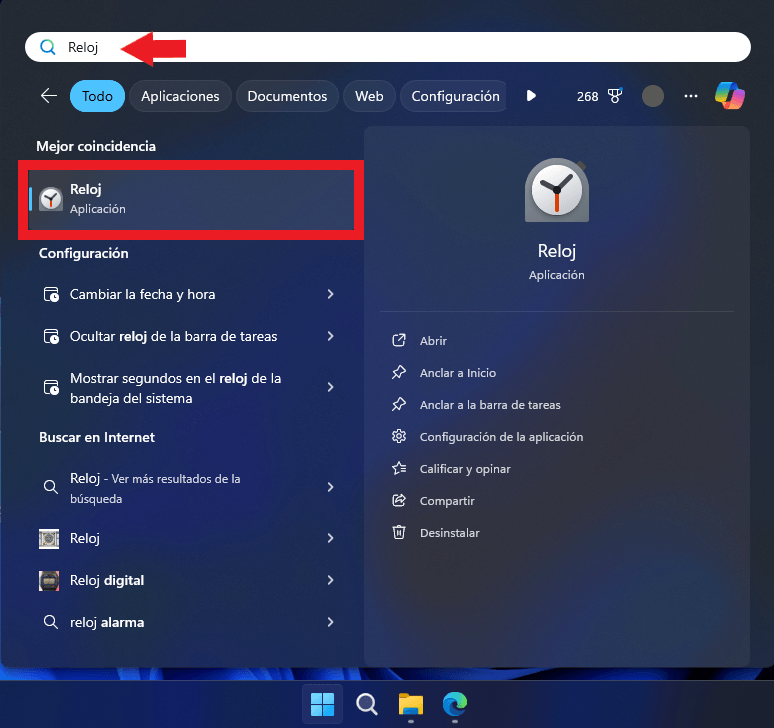Click pin icon beside Anclar a la barra
This screenshot has height=728, width=774.
399,405
